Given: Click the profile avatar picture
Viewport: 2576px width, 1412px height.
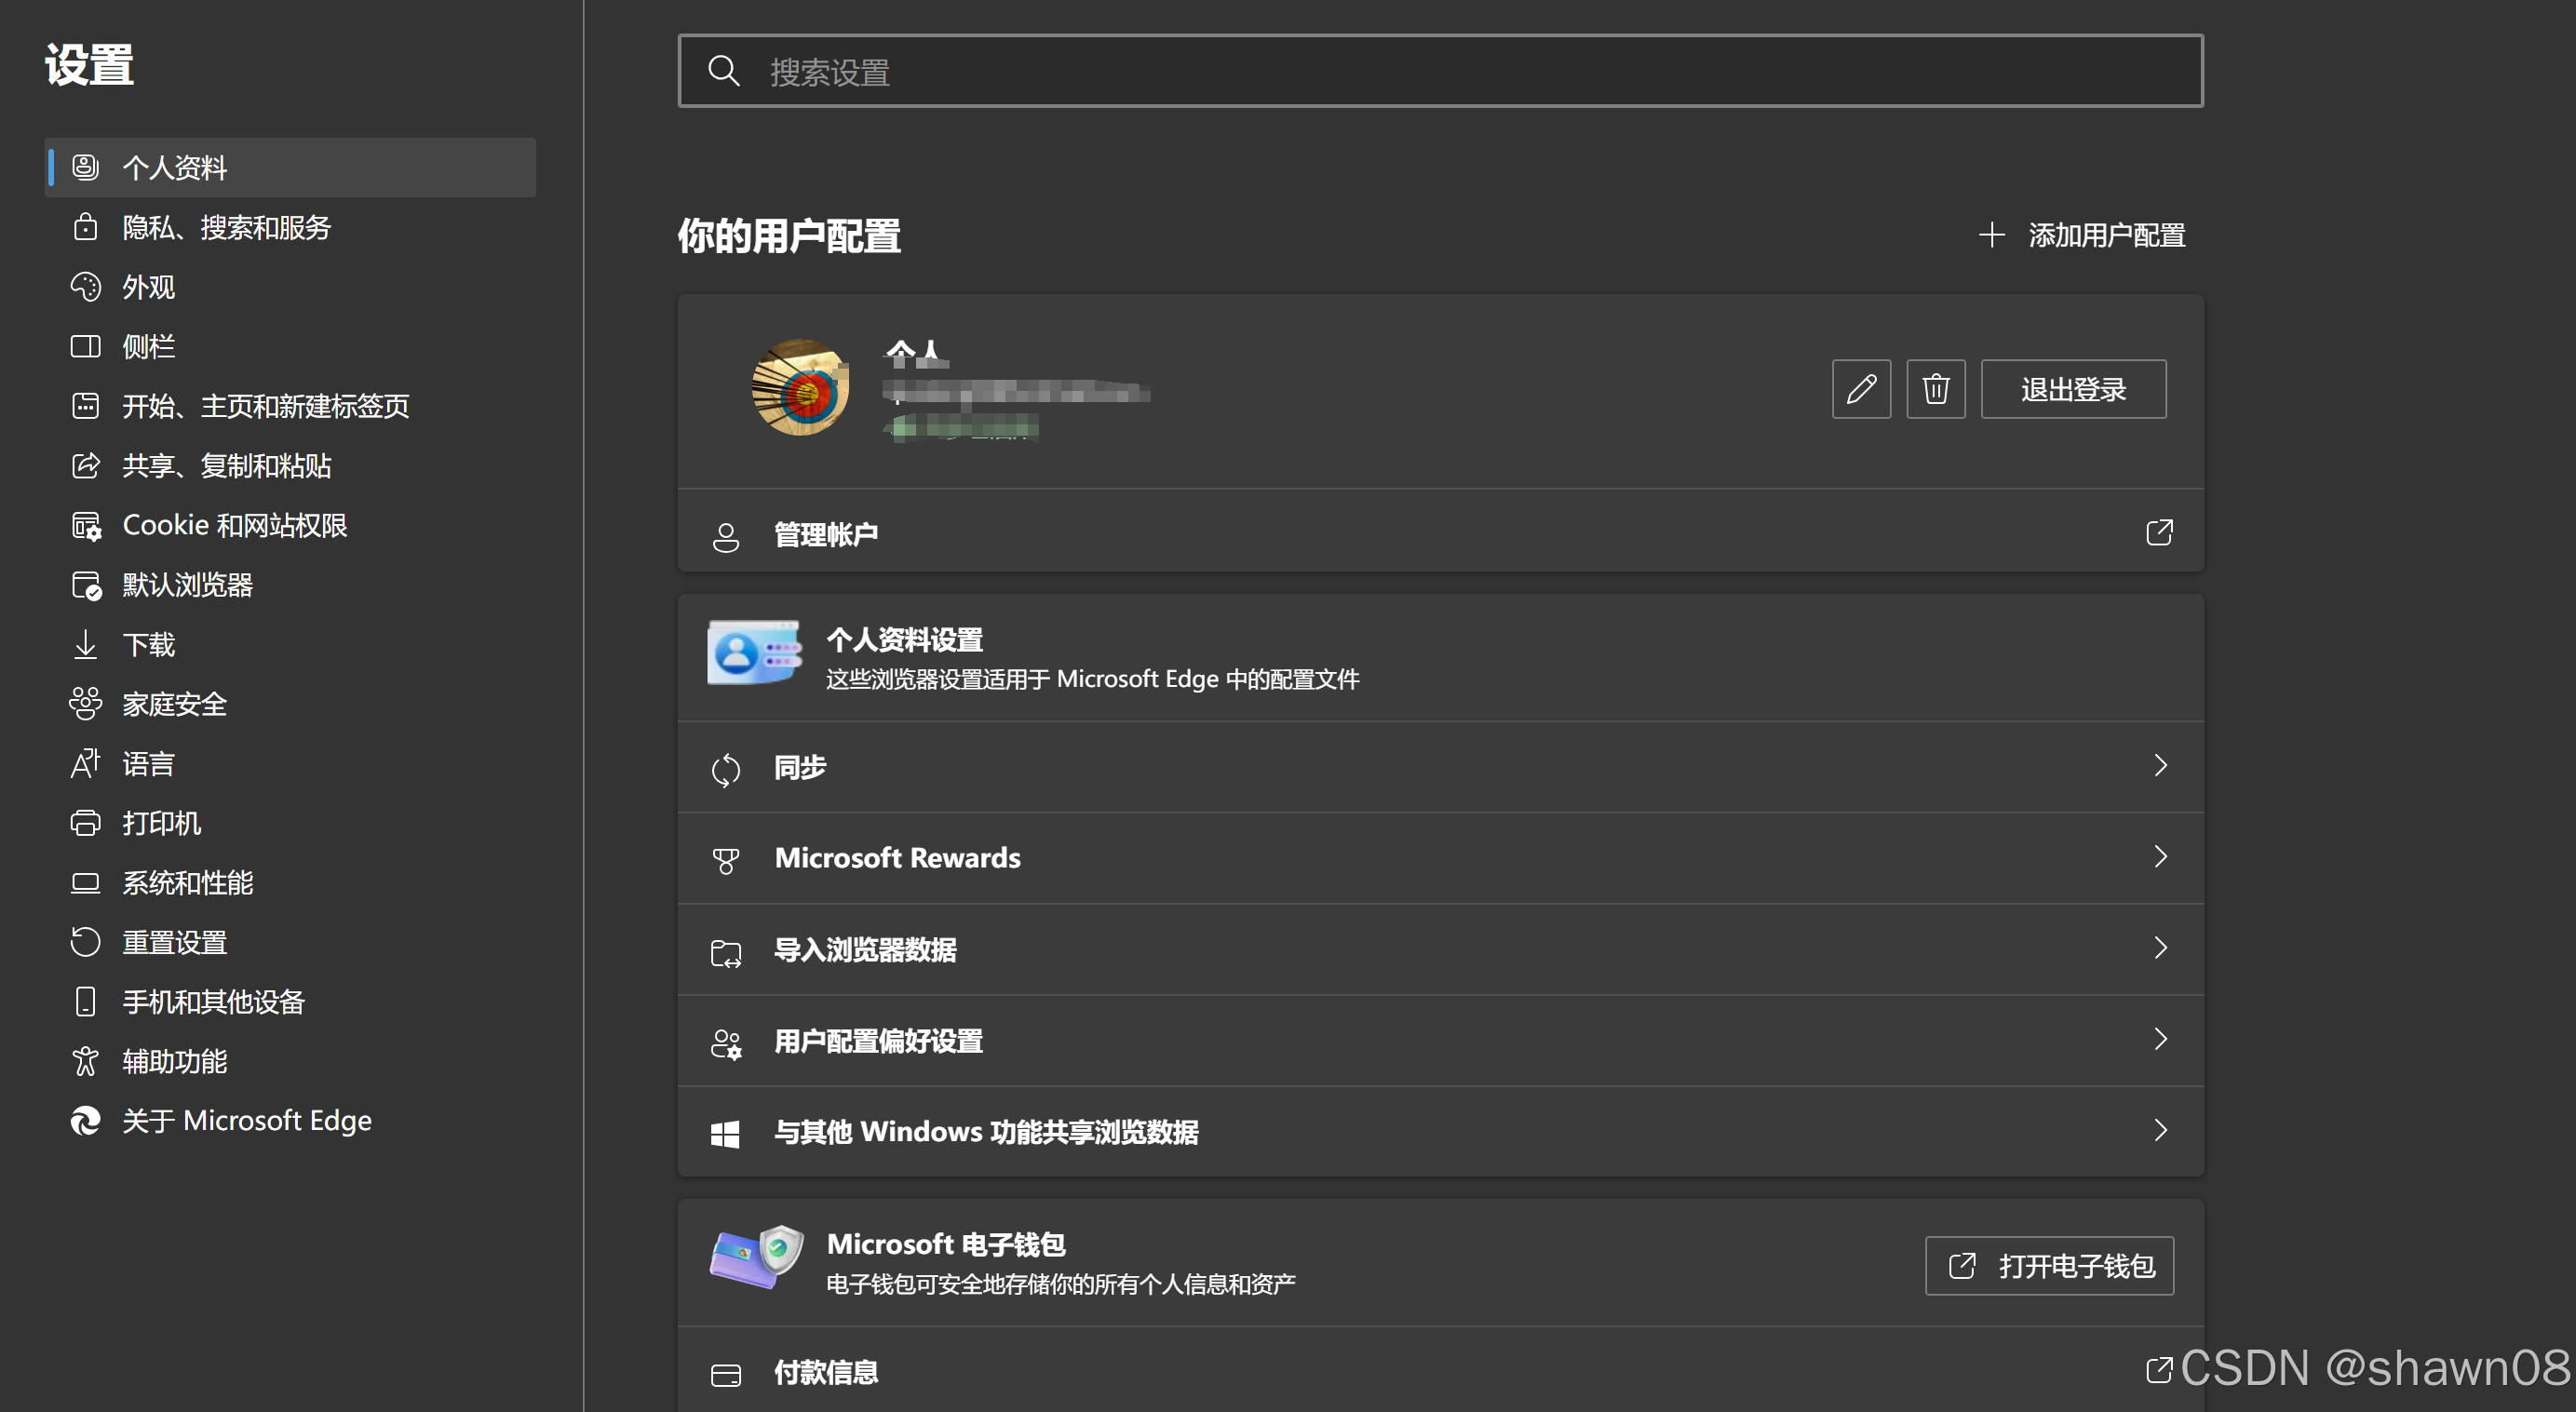Looking at the screenshot, I should pyautogui.click(x=800, y=387).
